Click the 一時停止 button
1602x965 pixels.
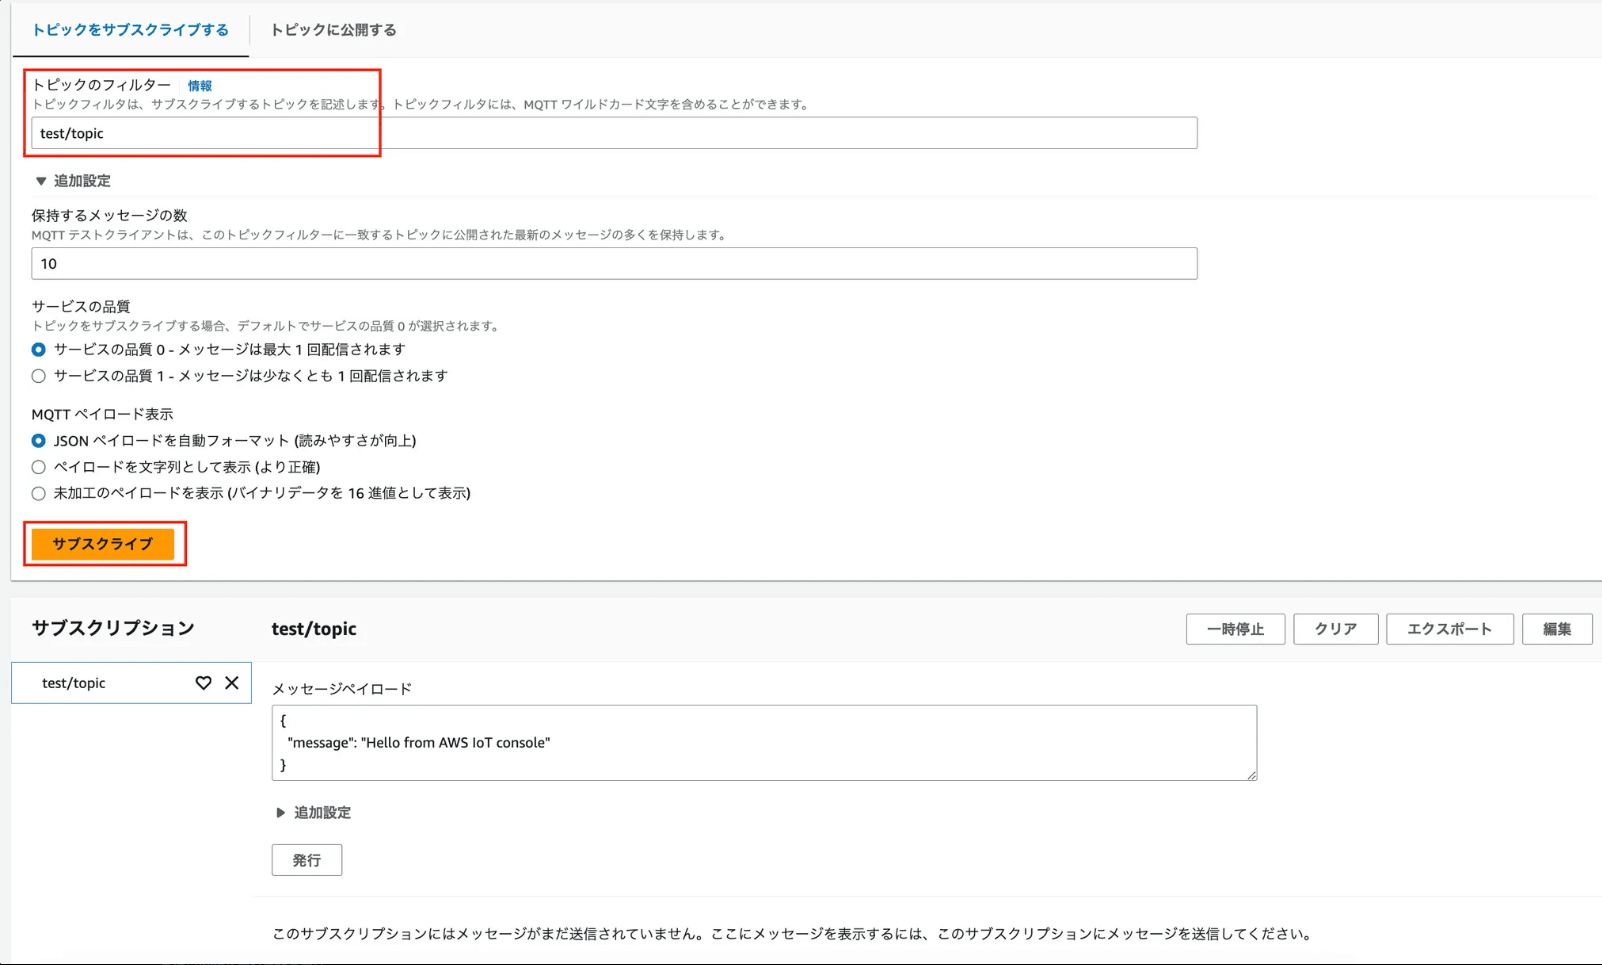pos(1235,629)
